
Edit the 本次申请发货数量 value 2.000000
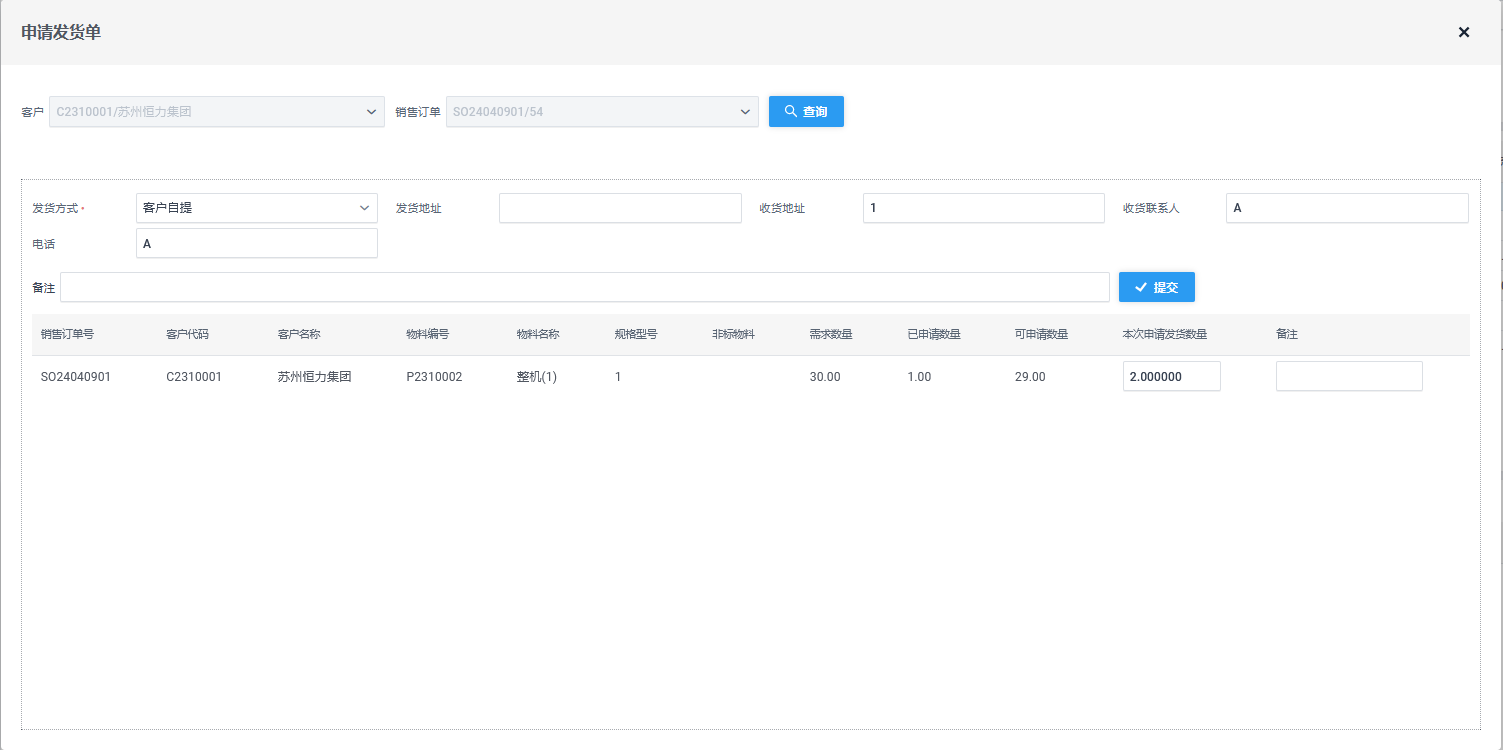tap(1171, 377)
